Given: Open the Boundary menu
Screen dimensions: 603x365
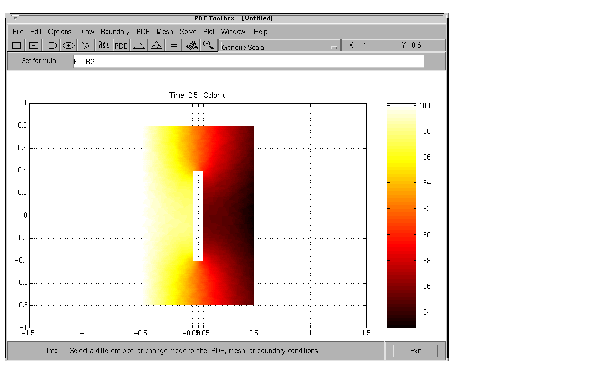Looking at the screenshot, I should [x=115, y=32].
